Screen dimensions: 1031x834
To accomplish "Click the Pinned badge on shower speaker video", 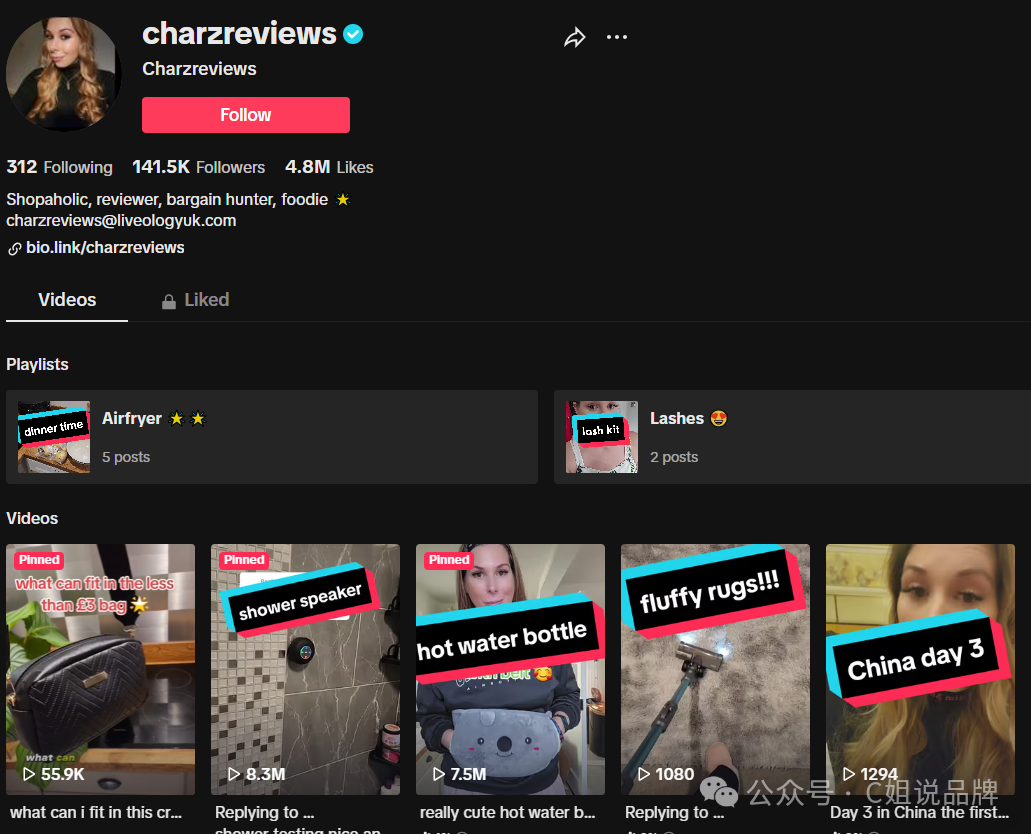I will (244, 560).
